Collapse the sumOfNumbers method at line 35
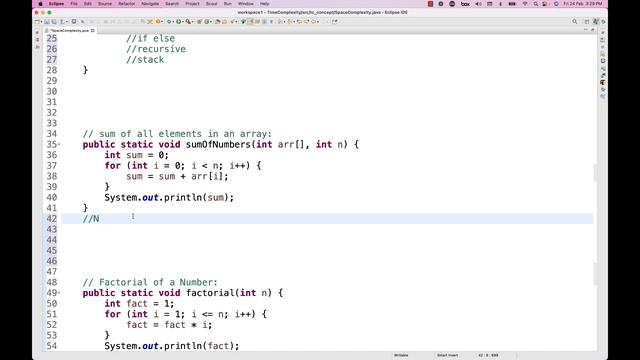640x360 pixels. 59,144
